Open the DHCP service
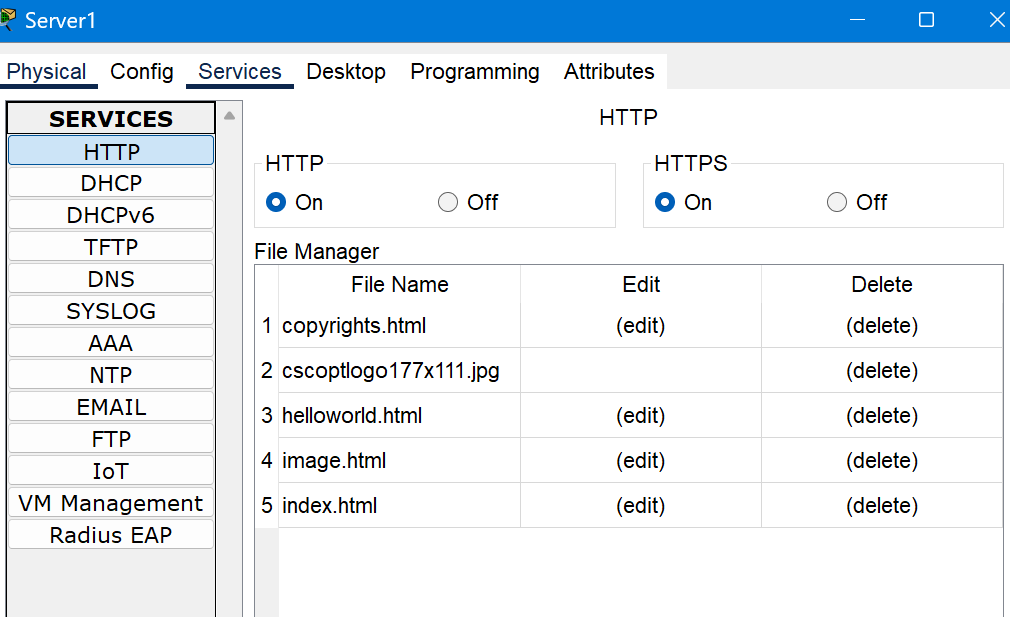The image size is (1010, 617). [111, 183]
